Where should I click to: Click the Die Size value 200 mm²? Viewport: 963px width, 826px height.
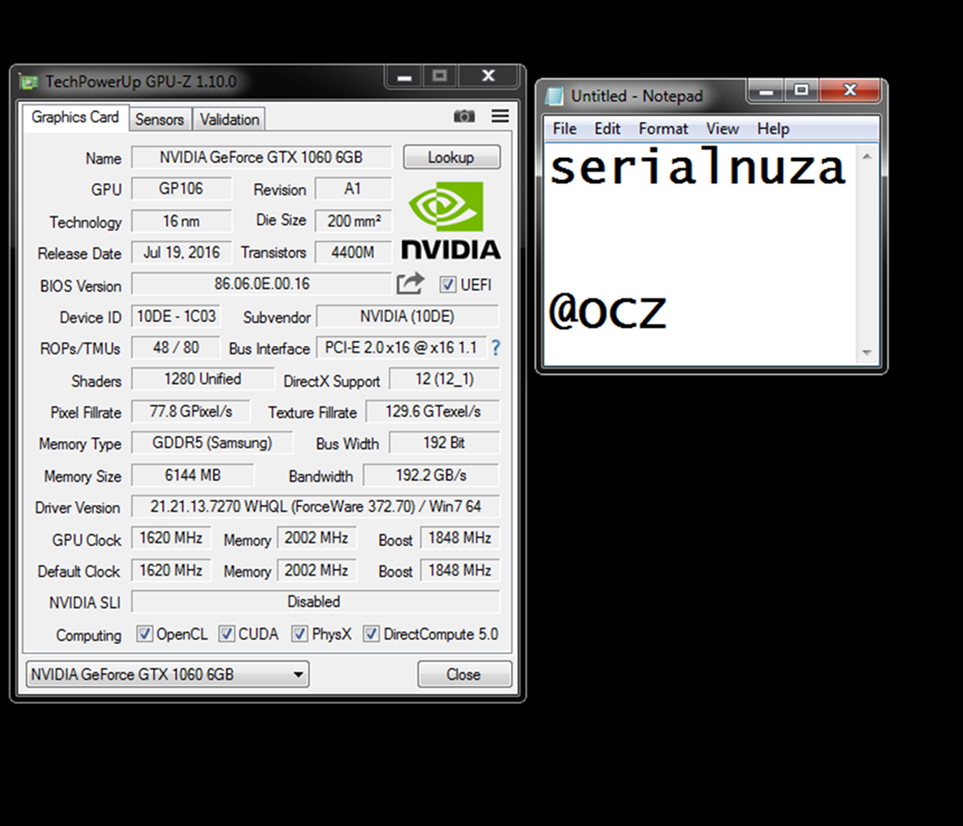click(353, 221)
